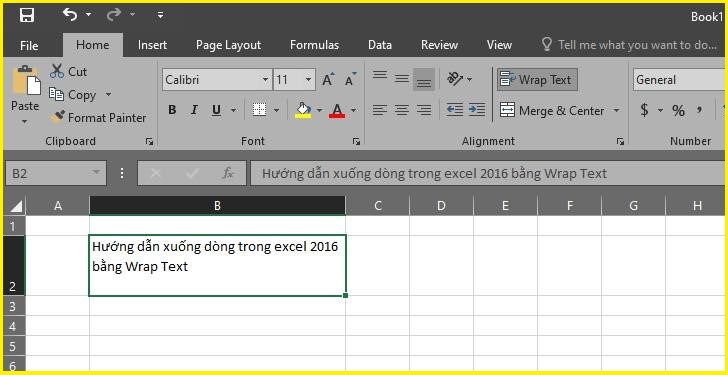Open the Undo history dropdown arrow
The height and width of the screenshot is (375, 728).
[x=88, y=15]
